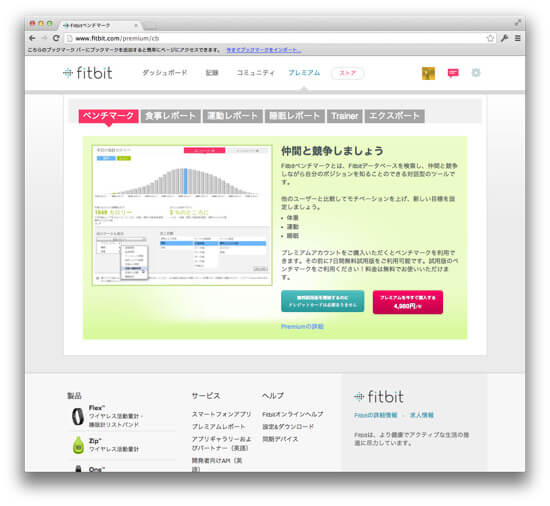Click the pink buy Premium 4,000円 button
This screenshot has width=550, height=506.
coord(408,302)
